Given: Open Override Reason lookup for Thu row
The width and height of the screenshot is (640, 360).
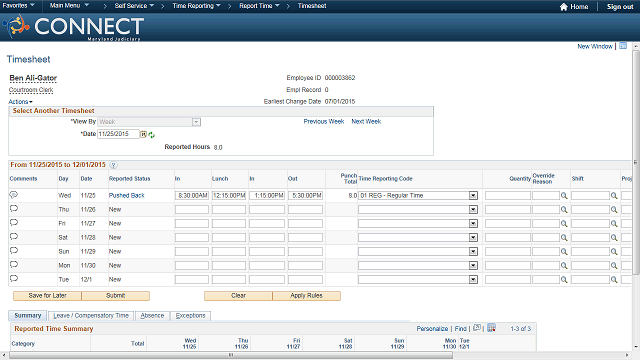Looking at the screenshot, I should coord(564,210).
